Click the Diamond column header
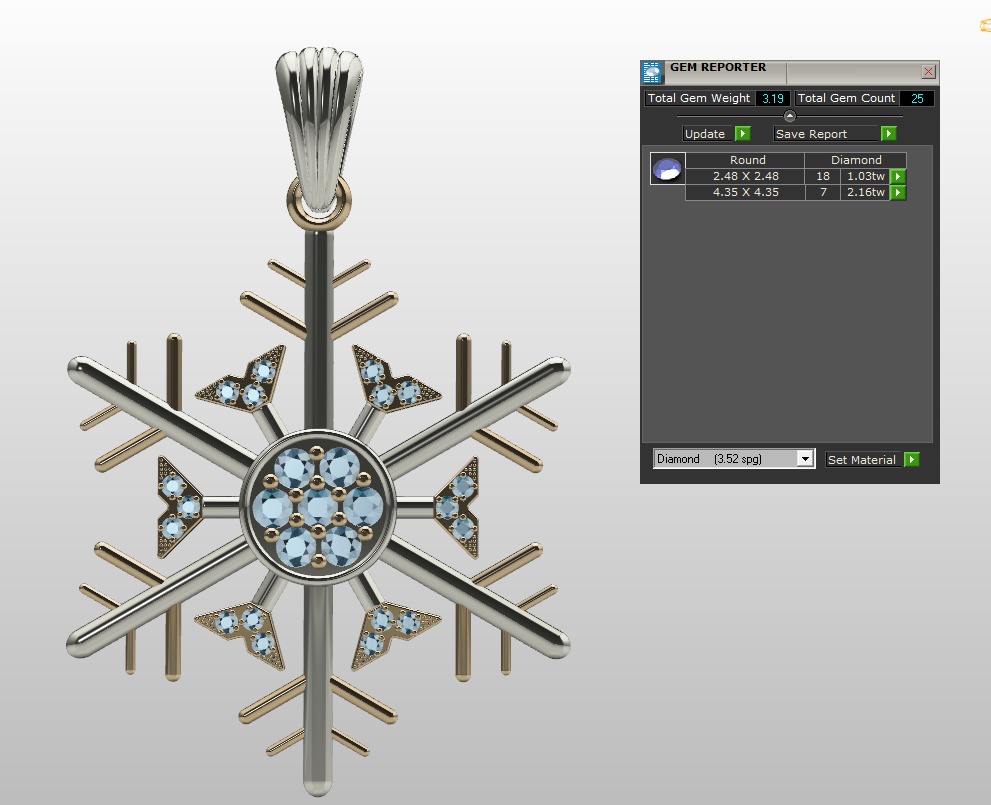The height and width of the screenshot is (805, 991). (856, 160)
